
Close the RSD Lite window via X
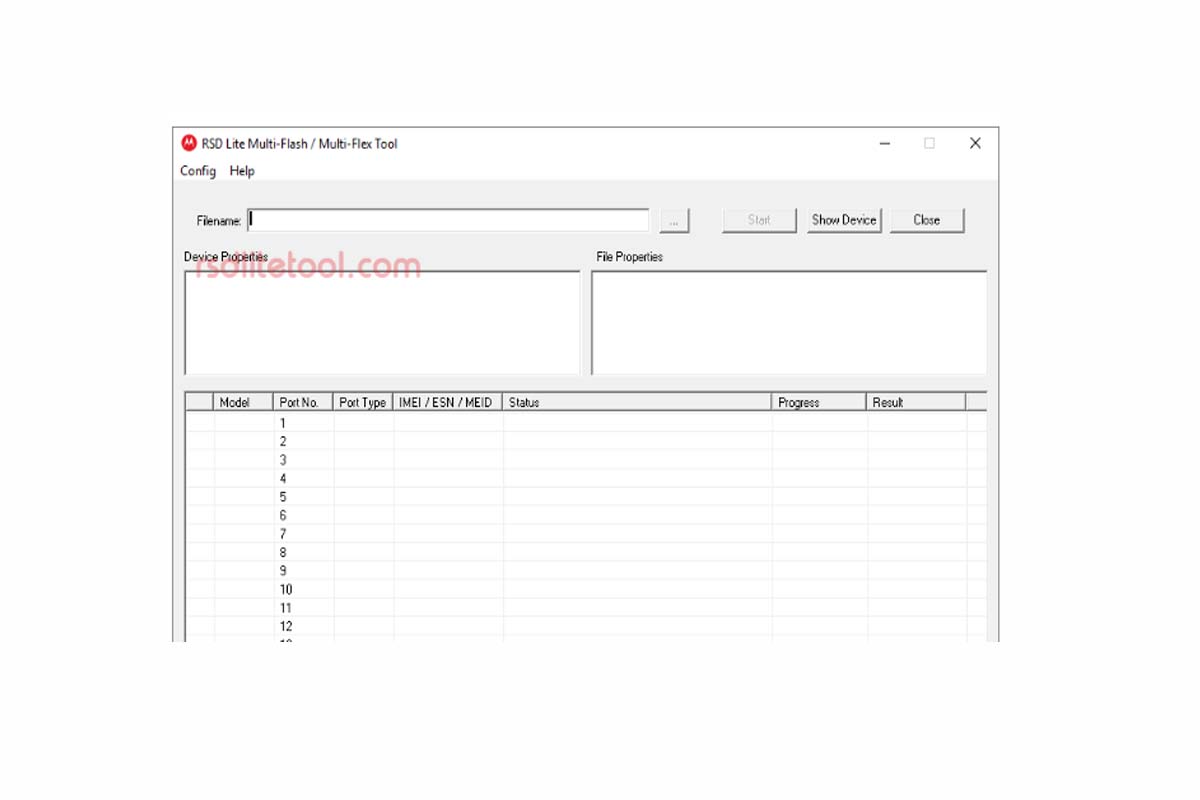(975, 143)
